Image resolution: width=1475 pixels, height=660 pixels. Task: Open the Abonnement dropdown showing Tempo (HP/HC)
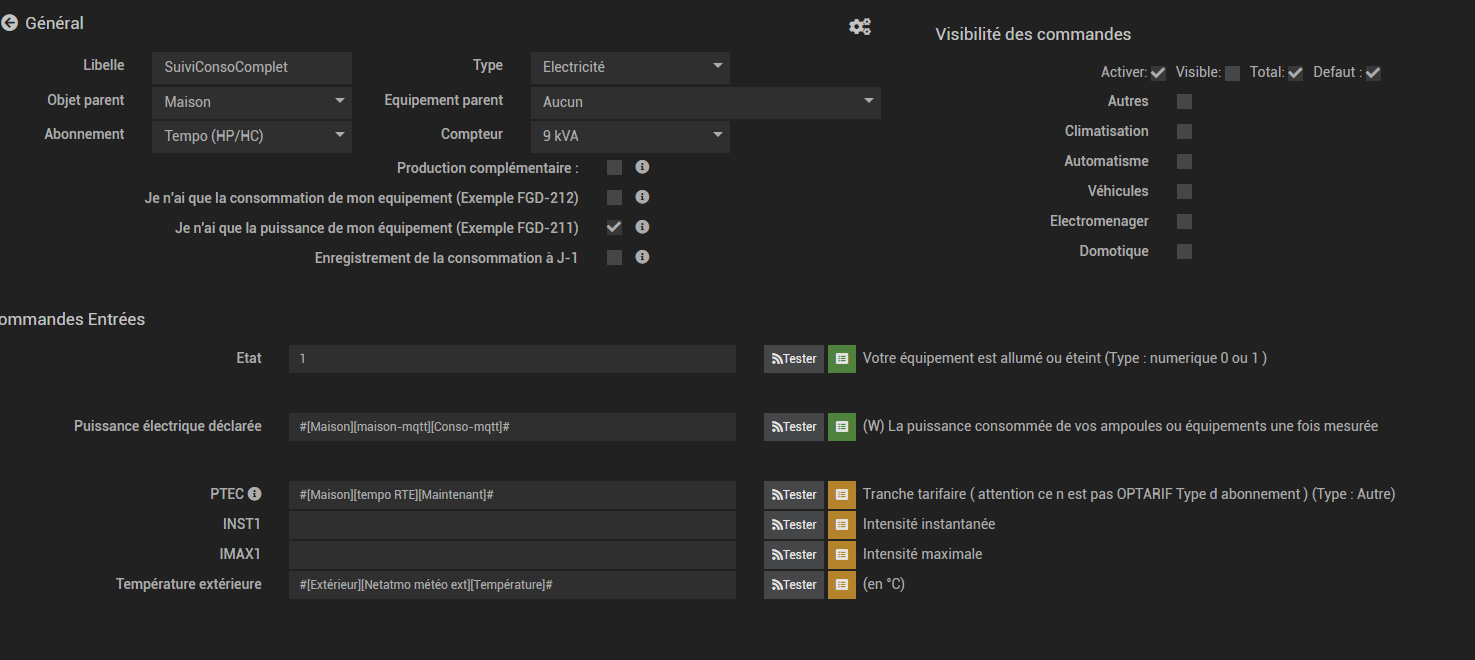[x=252, y=136]
